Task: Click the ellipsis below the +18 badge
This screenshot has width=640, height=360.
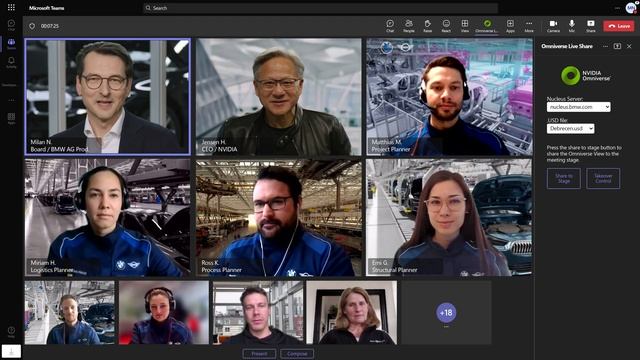Action: (x=446, y=327)
